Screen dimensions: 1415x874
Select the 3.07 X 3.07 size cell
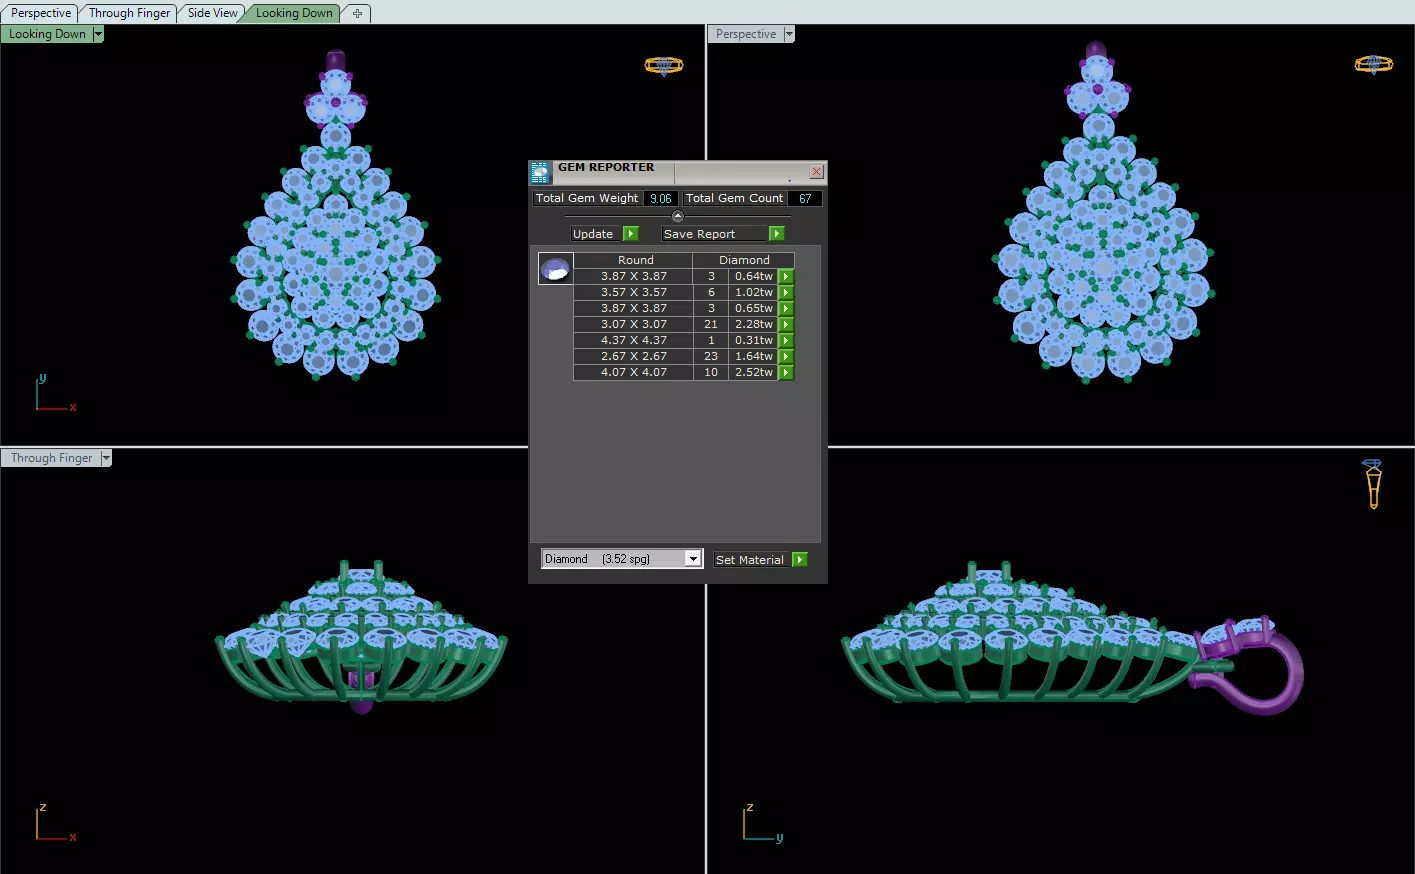tap(633, 325)
